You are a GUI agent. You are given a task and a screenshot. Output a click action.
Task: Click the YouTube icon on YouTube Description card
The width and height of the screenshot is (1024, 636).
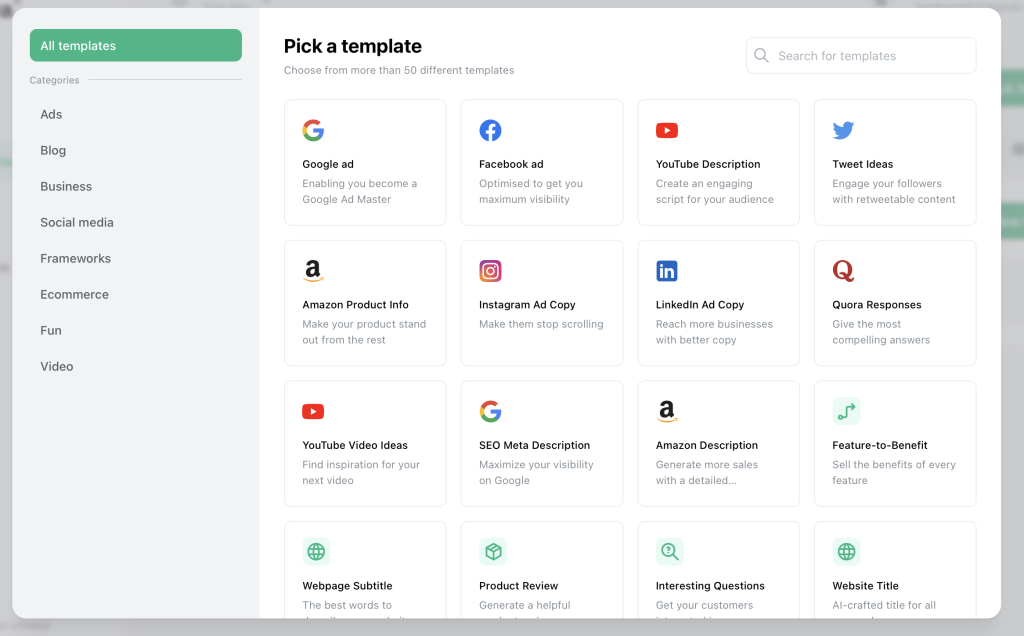(667, 130)
